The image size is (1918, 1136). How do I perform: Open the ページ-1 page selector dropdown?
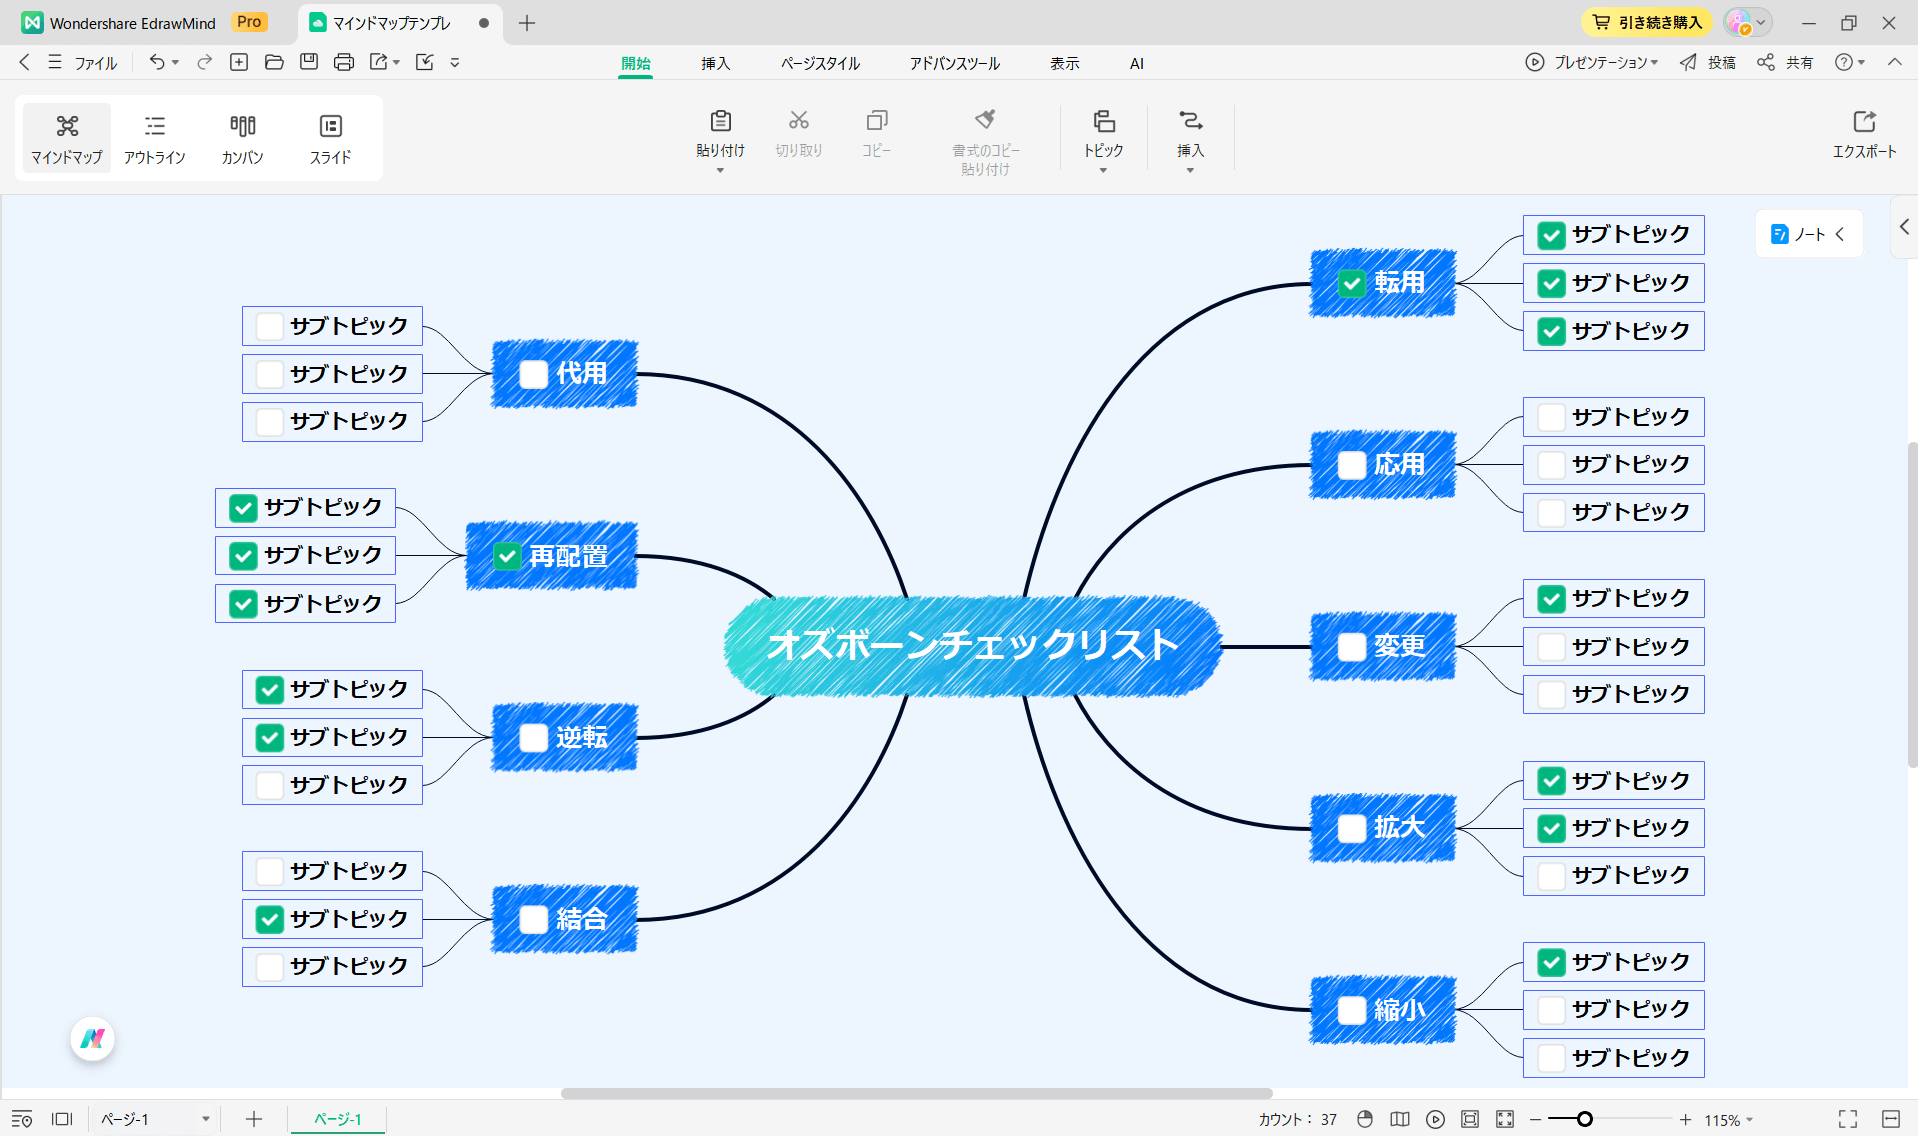pyautogui.click(x=205, y=1119)
